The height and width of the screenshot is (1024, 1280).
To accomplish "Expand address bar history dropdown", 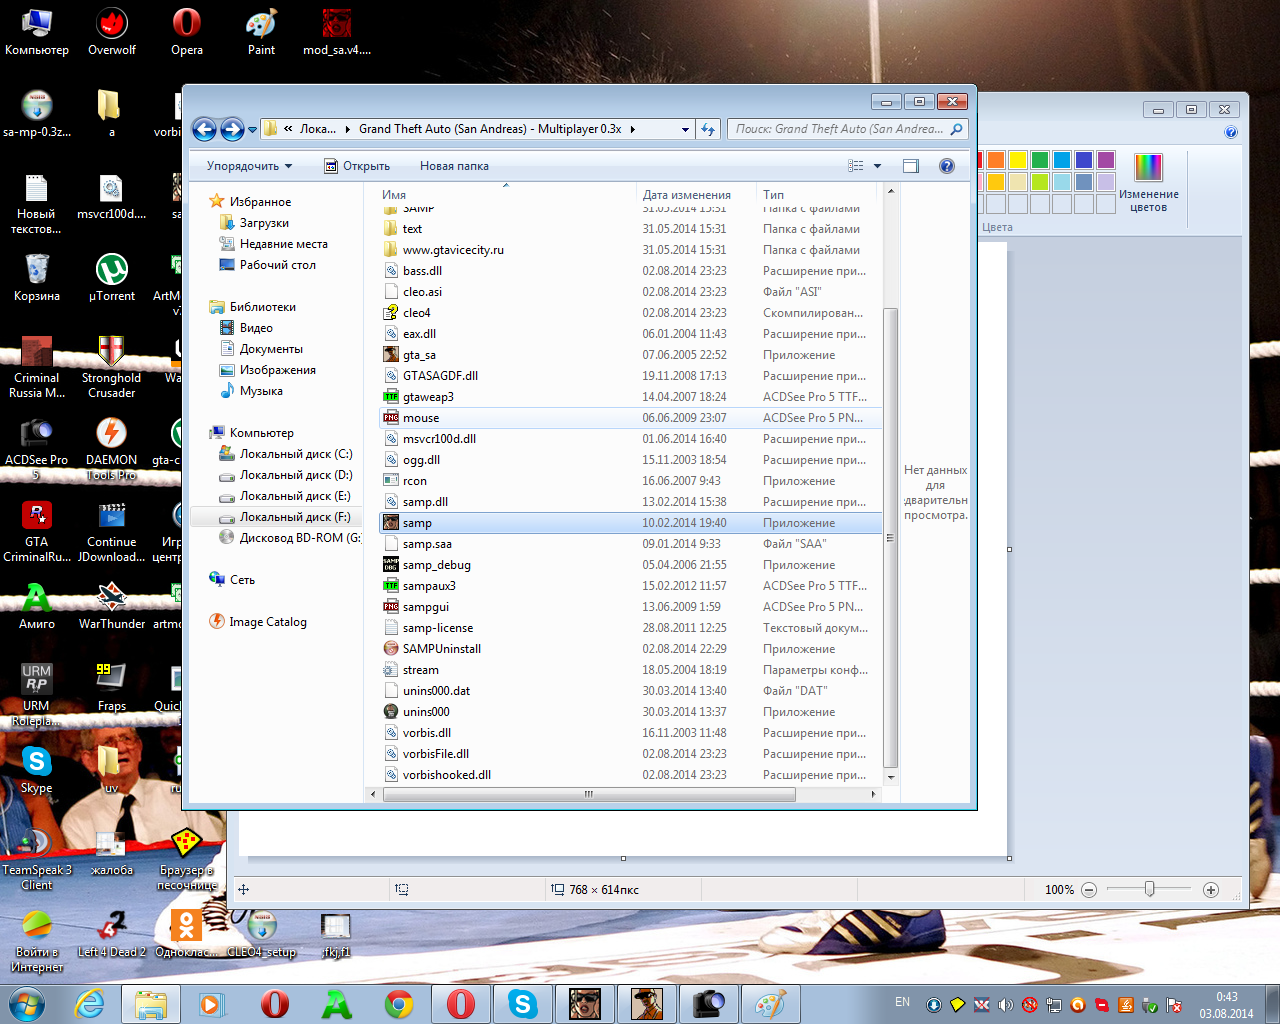I will pos(685,129).
